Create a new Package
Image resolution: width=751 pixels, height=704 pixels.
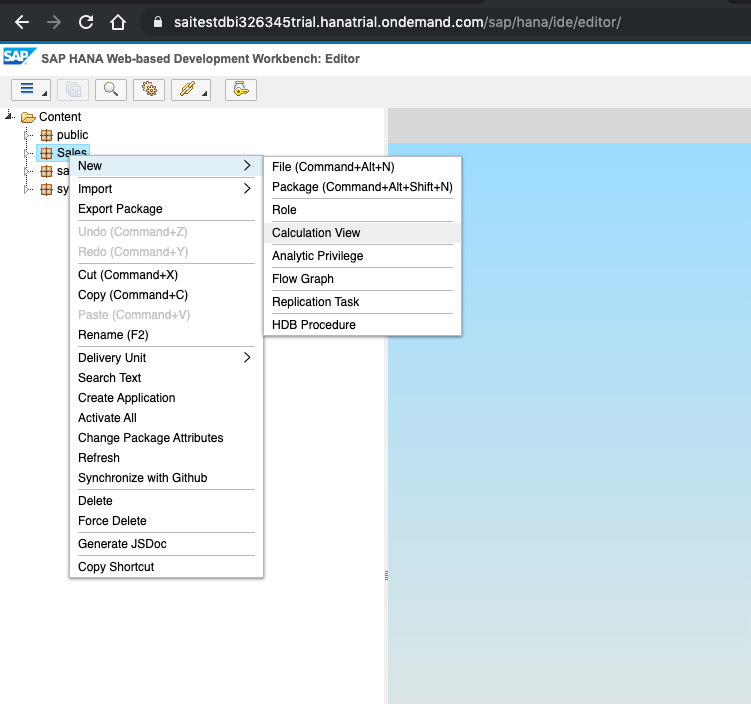(363, 187)
